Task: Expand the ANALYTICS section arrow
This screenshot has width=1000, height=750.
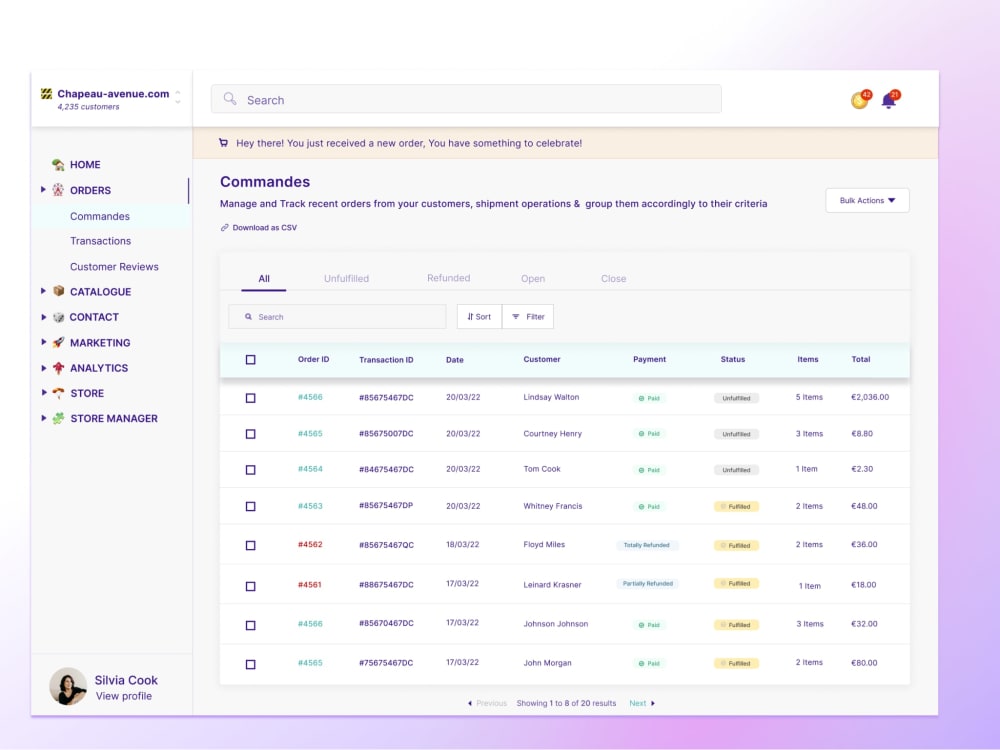Action: coord(43,368)
